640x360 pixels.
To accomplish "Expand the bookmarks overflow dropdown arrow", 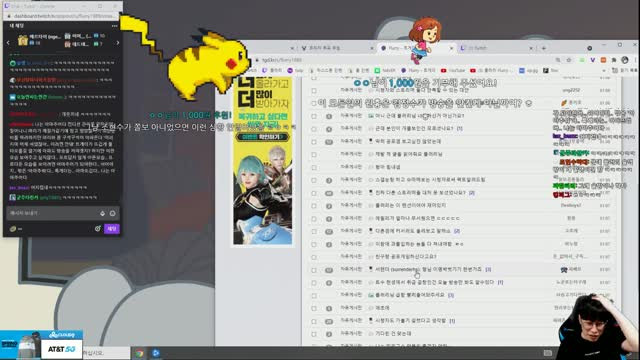I will [604, 71].
